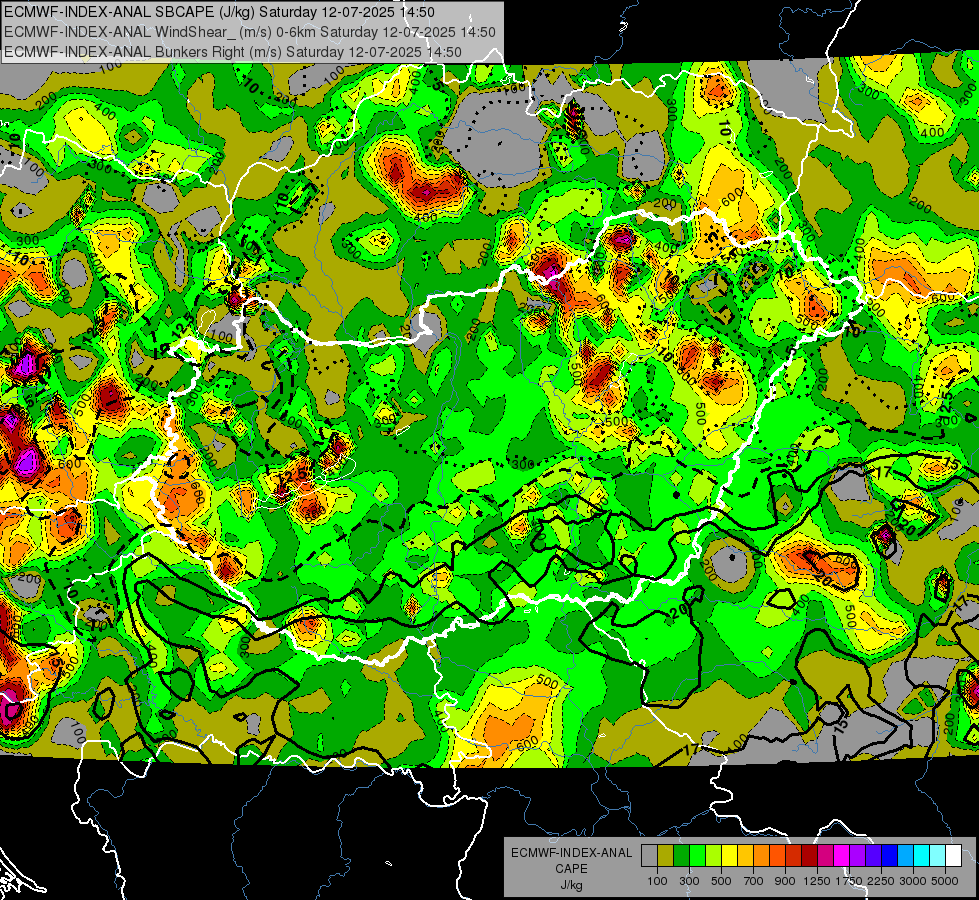This screenshot has width=979, height=900.
Task: Click the legend title ECMWF-INDEX-ANAL
Action: point(572,853)
